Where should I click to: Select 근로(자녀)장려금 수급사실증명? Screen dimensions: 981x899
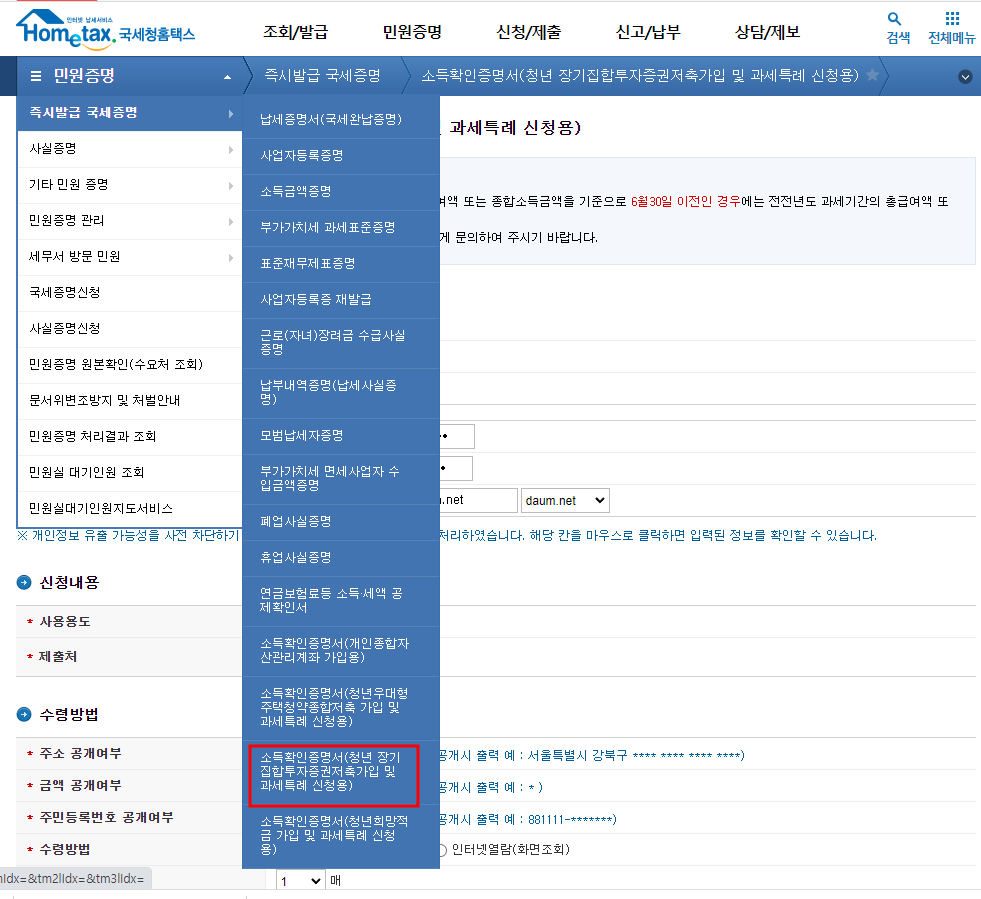pos(341,342)
